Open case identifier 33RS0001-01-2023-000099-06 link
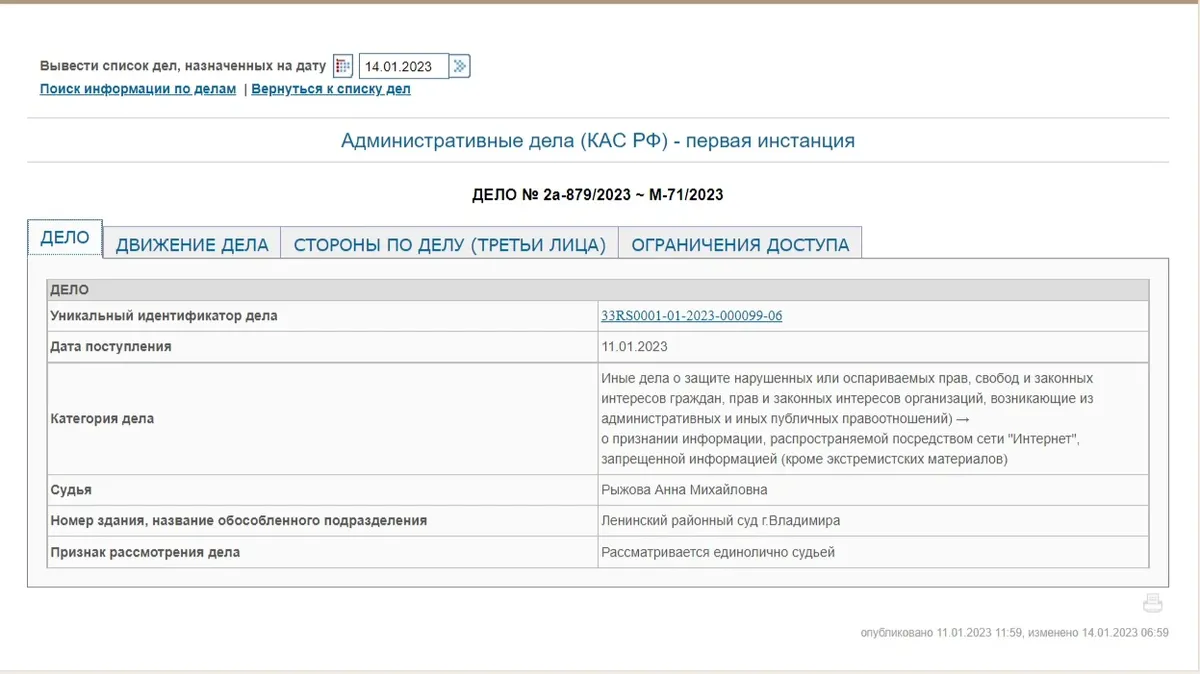This screenshot has width=1200, height=674. (691, 316)
